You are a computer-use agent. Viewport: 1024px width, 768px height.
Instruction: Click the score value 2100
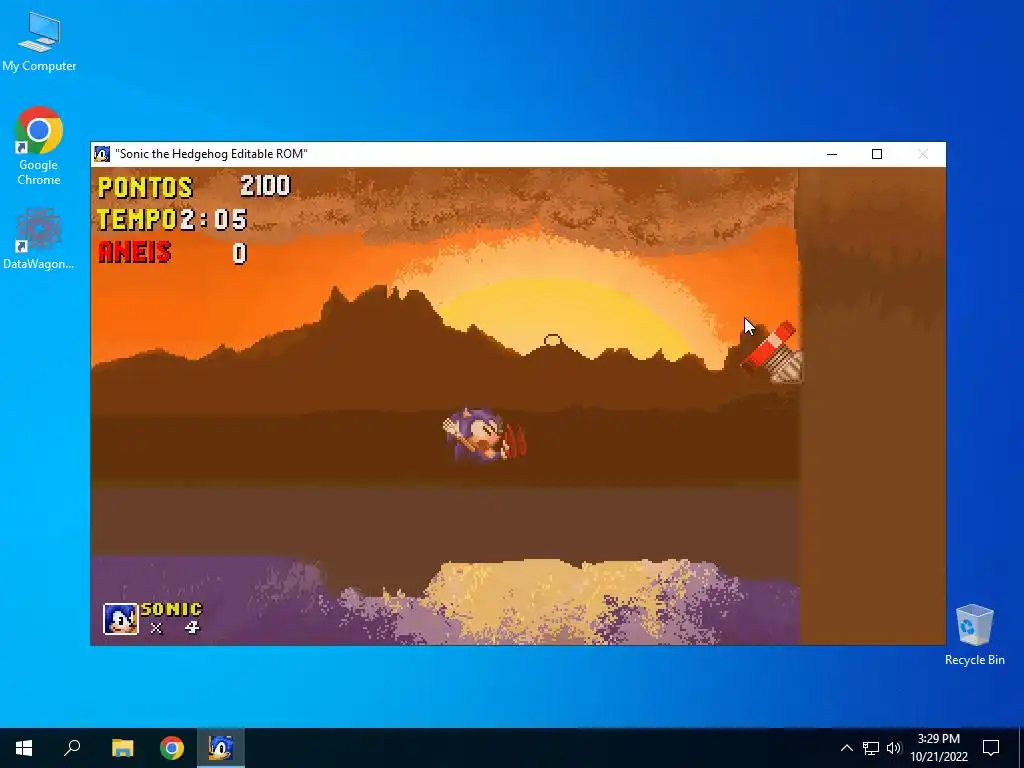pos(264,186)
